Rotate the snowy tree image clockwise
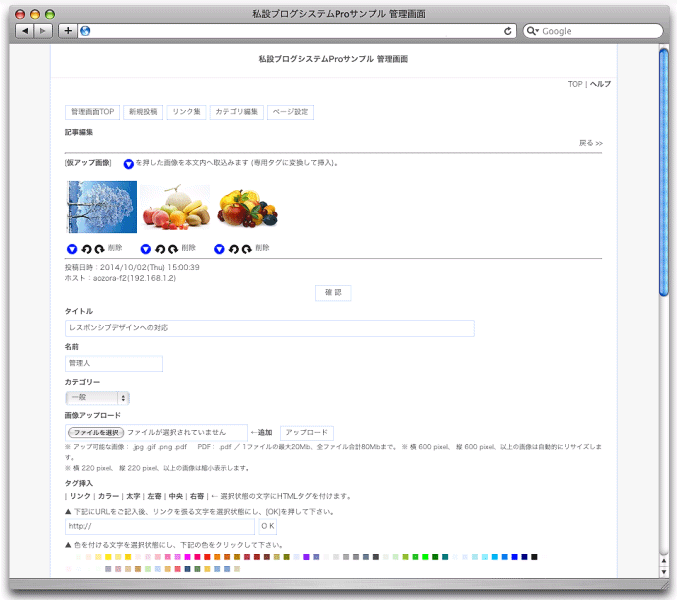 click(99, 248)
